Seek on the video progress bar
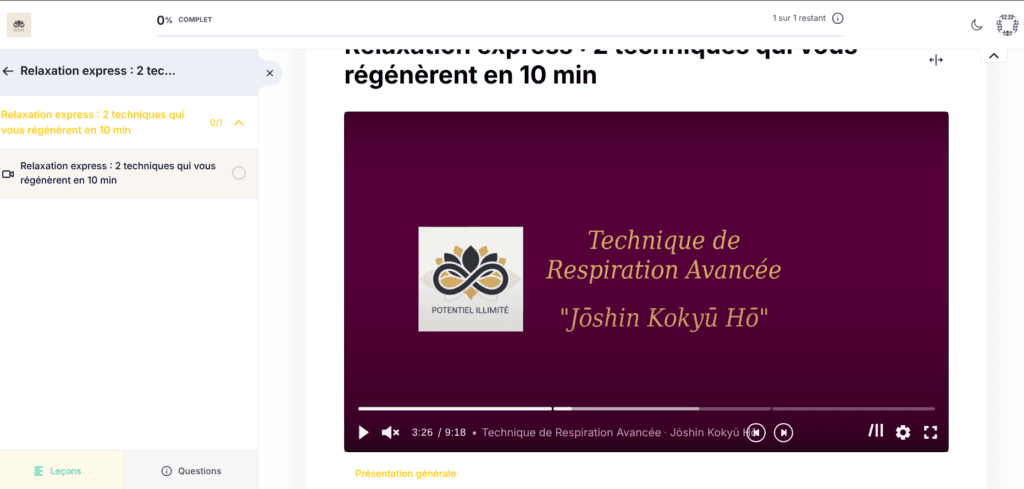 click(x=646, y=409)
